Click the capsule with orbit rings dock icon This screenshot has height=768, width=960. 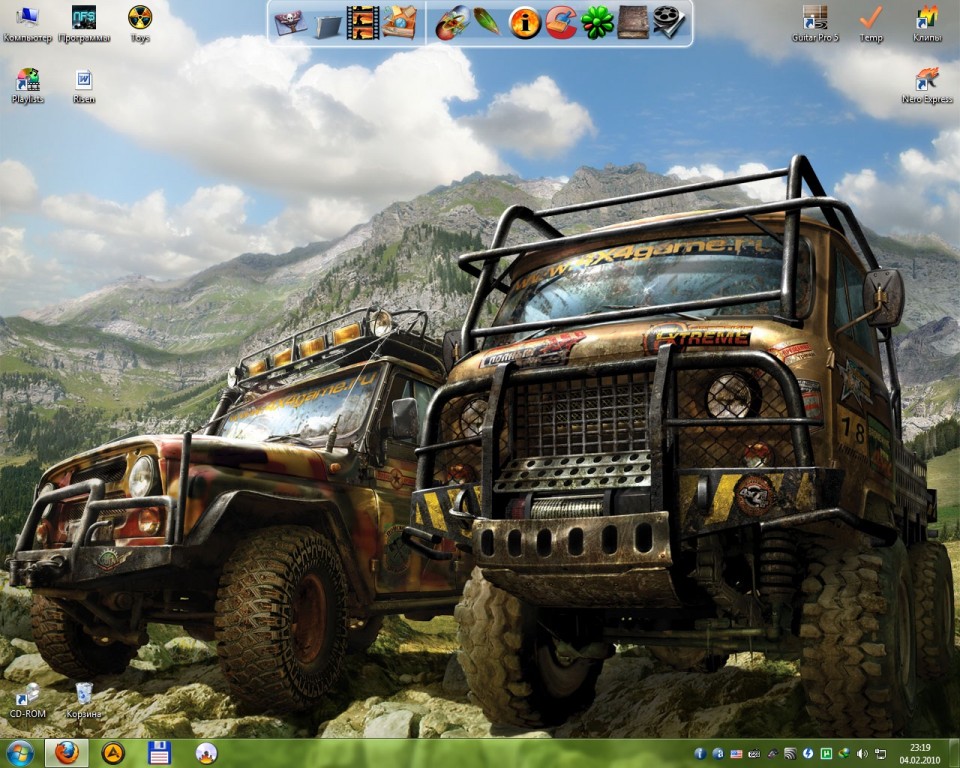coord(452,23)
